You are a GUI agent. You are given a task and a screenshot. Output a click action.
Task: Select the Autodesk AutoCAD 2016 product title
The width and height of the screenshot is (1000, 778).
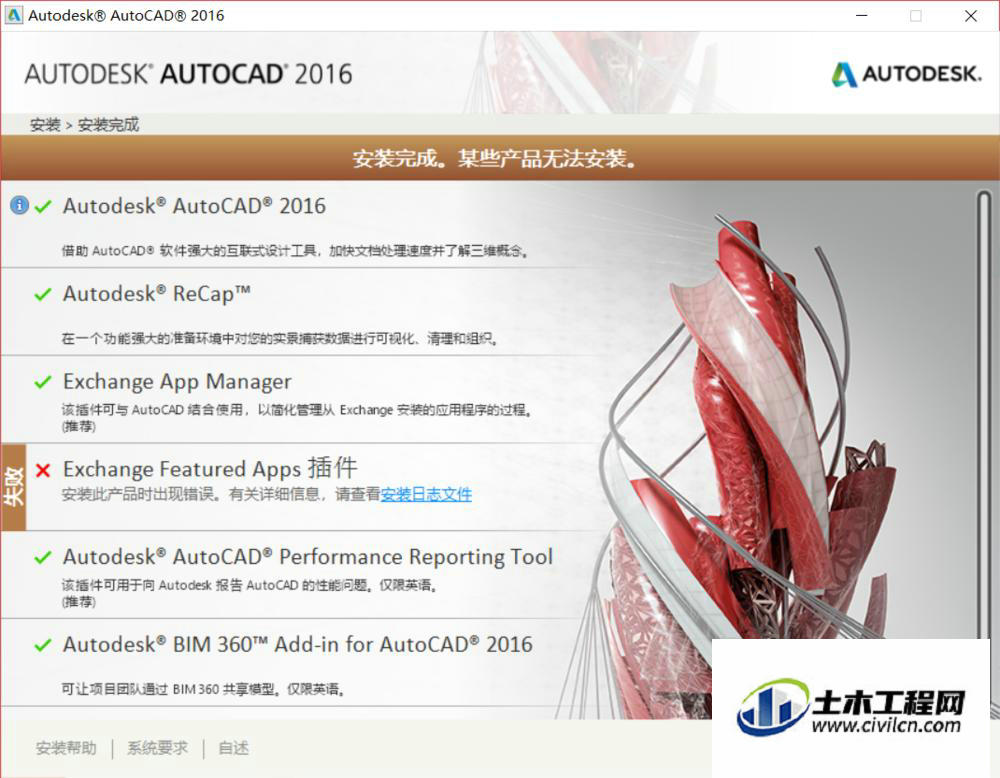point(194,206)
